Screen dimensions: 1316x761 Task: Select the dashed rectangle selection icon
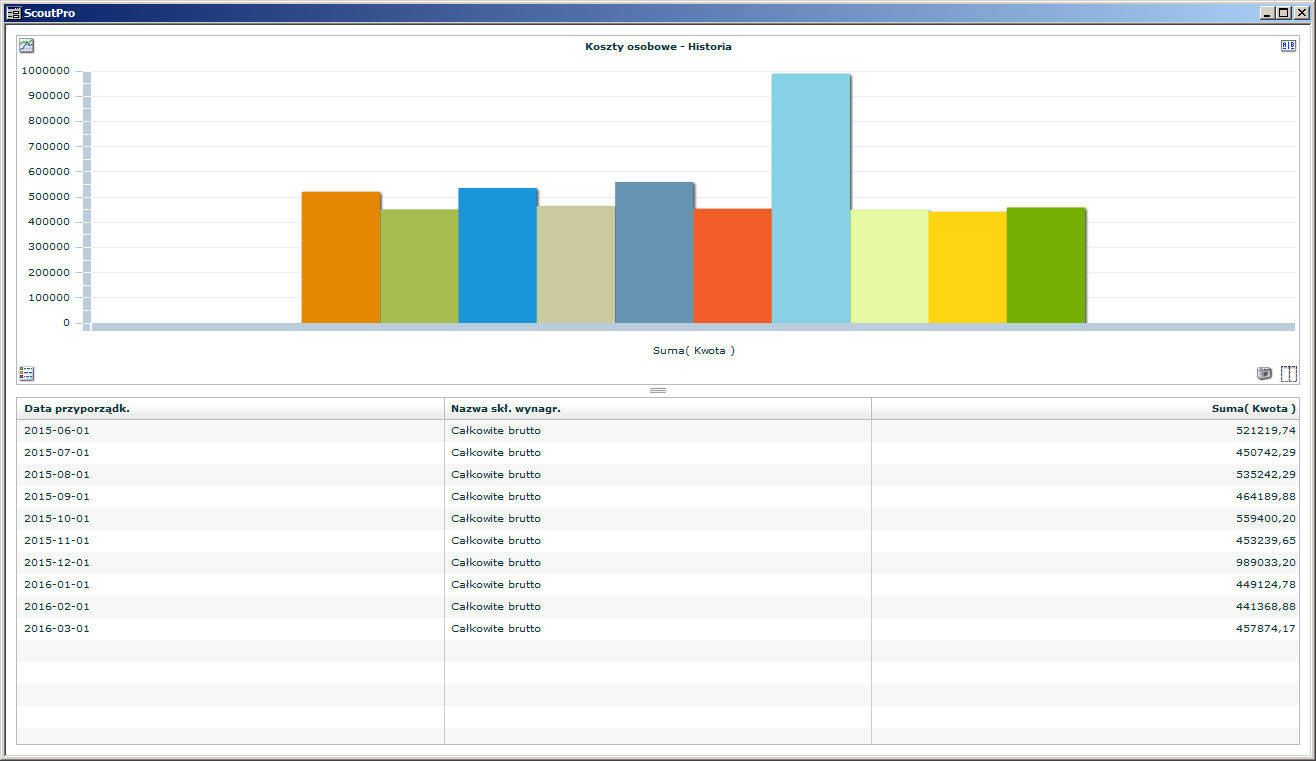coord(1288,373)
